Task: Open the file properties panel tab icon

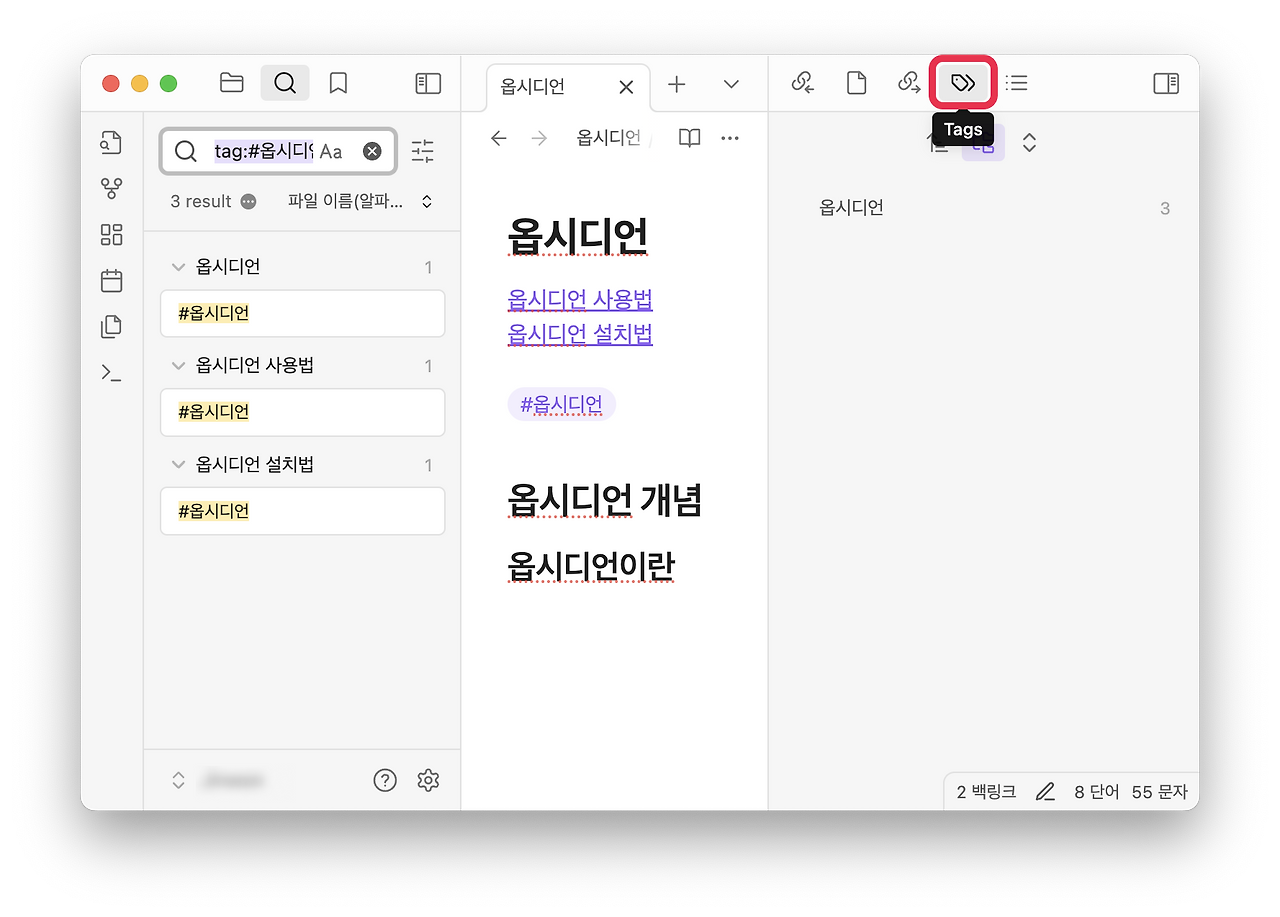Action: pos(856,83)
